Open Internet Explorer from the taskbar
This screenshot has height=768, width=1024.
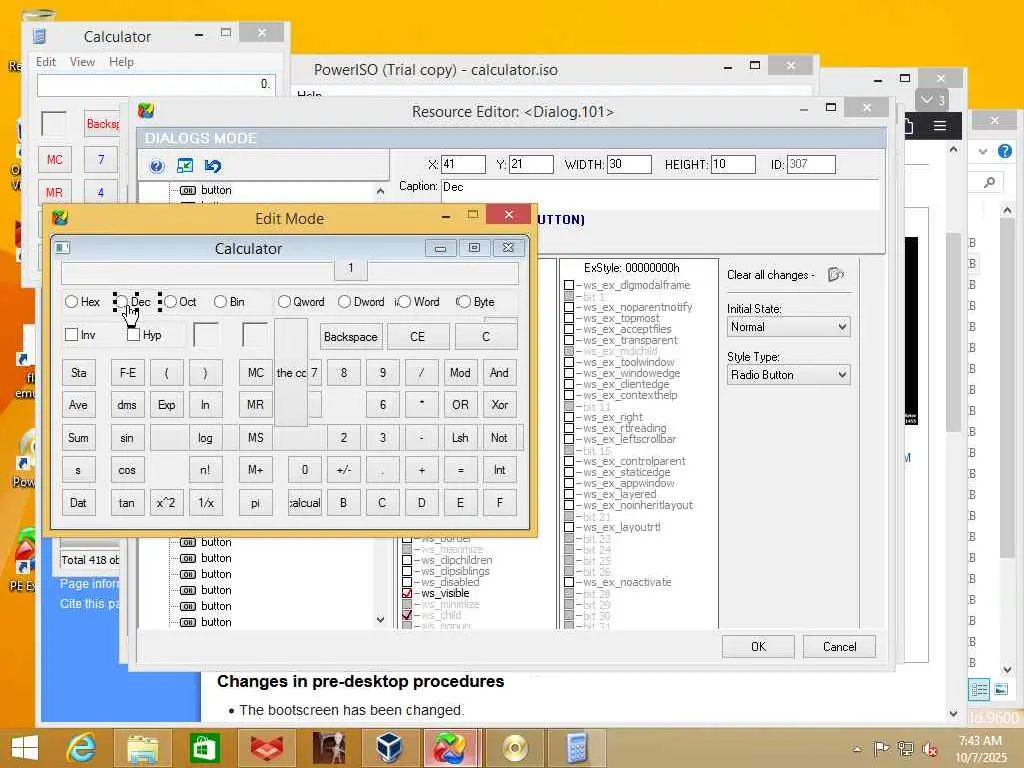[82, 748]
